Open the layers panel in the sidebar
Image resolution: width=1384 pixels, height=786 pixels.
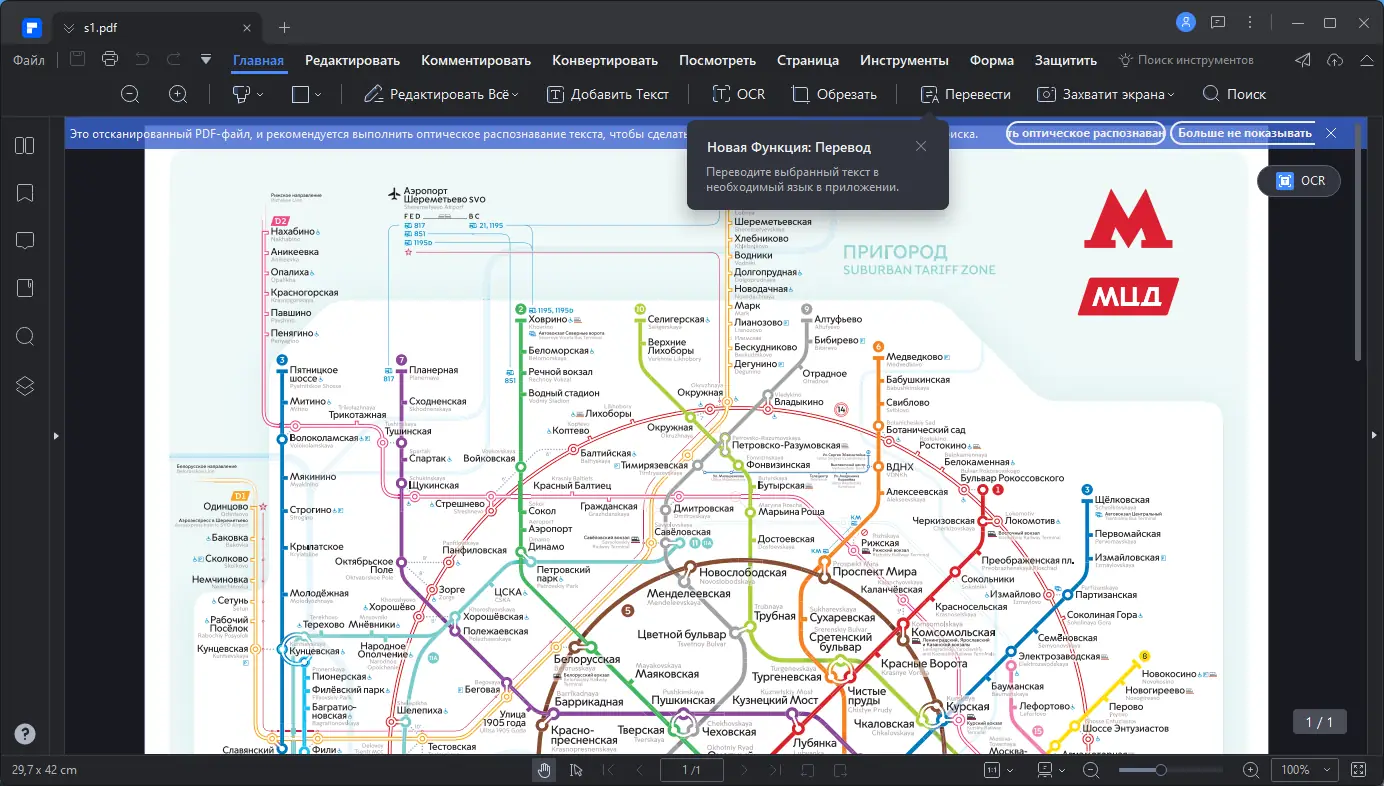click(25, 385)
